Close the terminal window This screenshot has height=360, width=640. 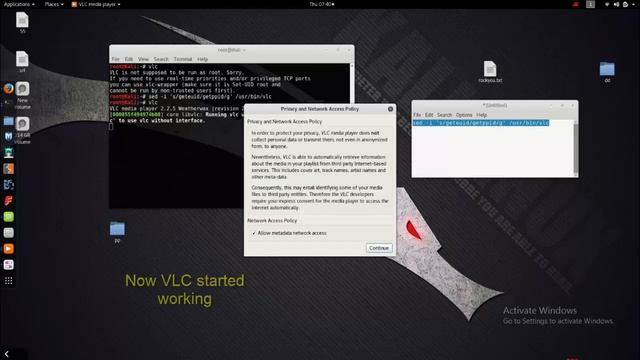click(x=349, y=50)
